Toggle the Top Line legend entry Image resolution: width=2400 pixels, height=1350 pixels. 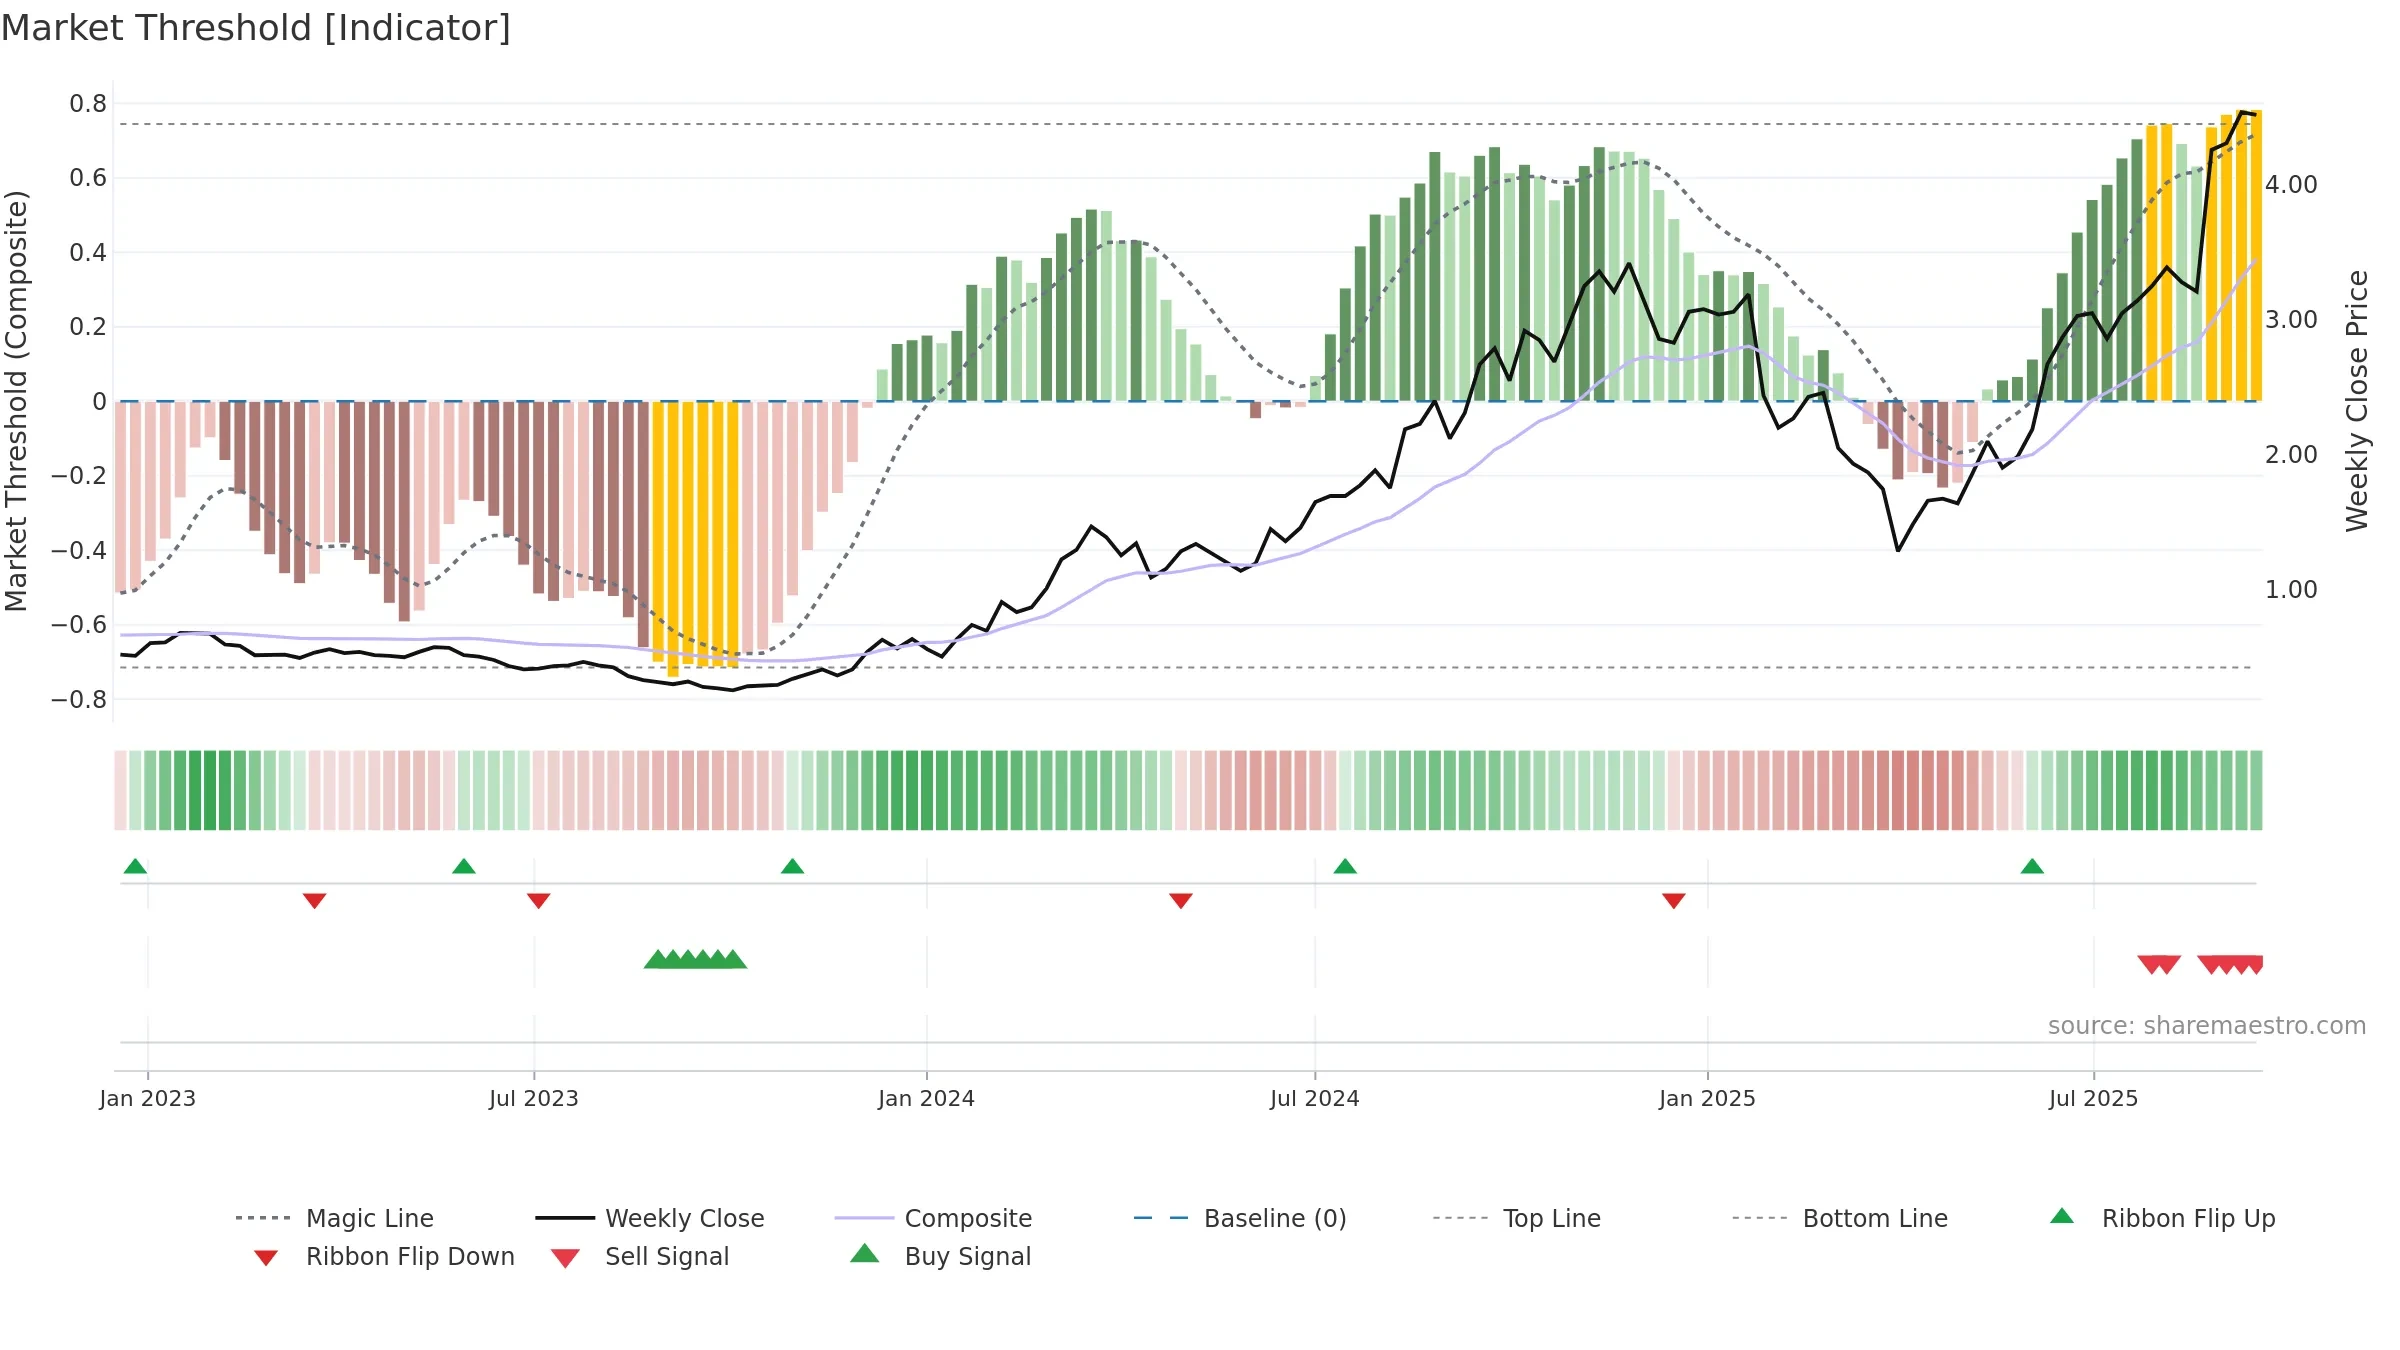[x=1517, y=1218]
